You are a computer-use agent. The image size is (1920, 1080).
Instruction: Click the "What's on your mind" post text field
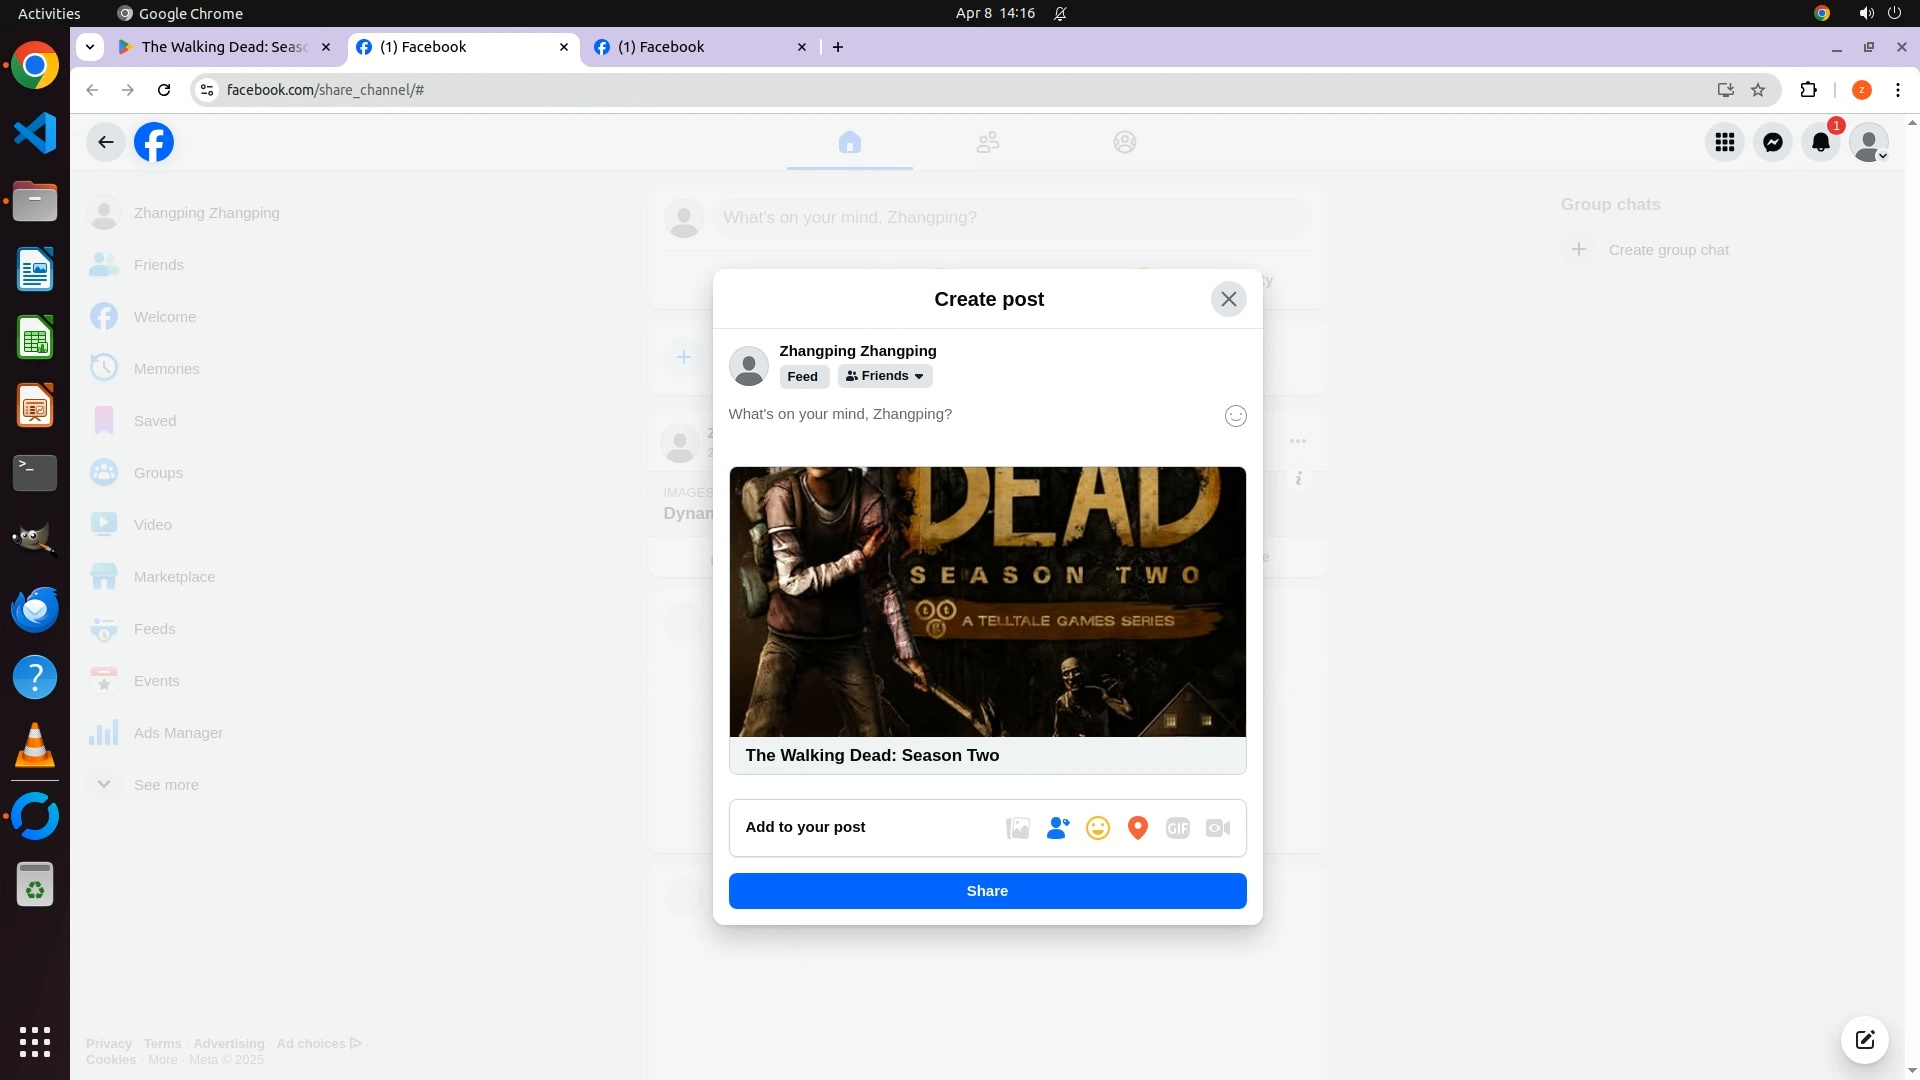click(960, 414)
